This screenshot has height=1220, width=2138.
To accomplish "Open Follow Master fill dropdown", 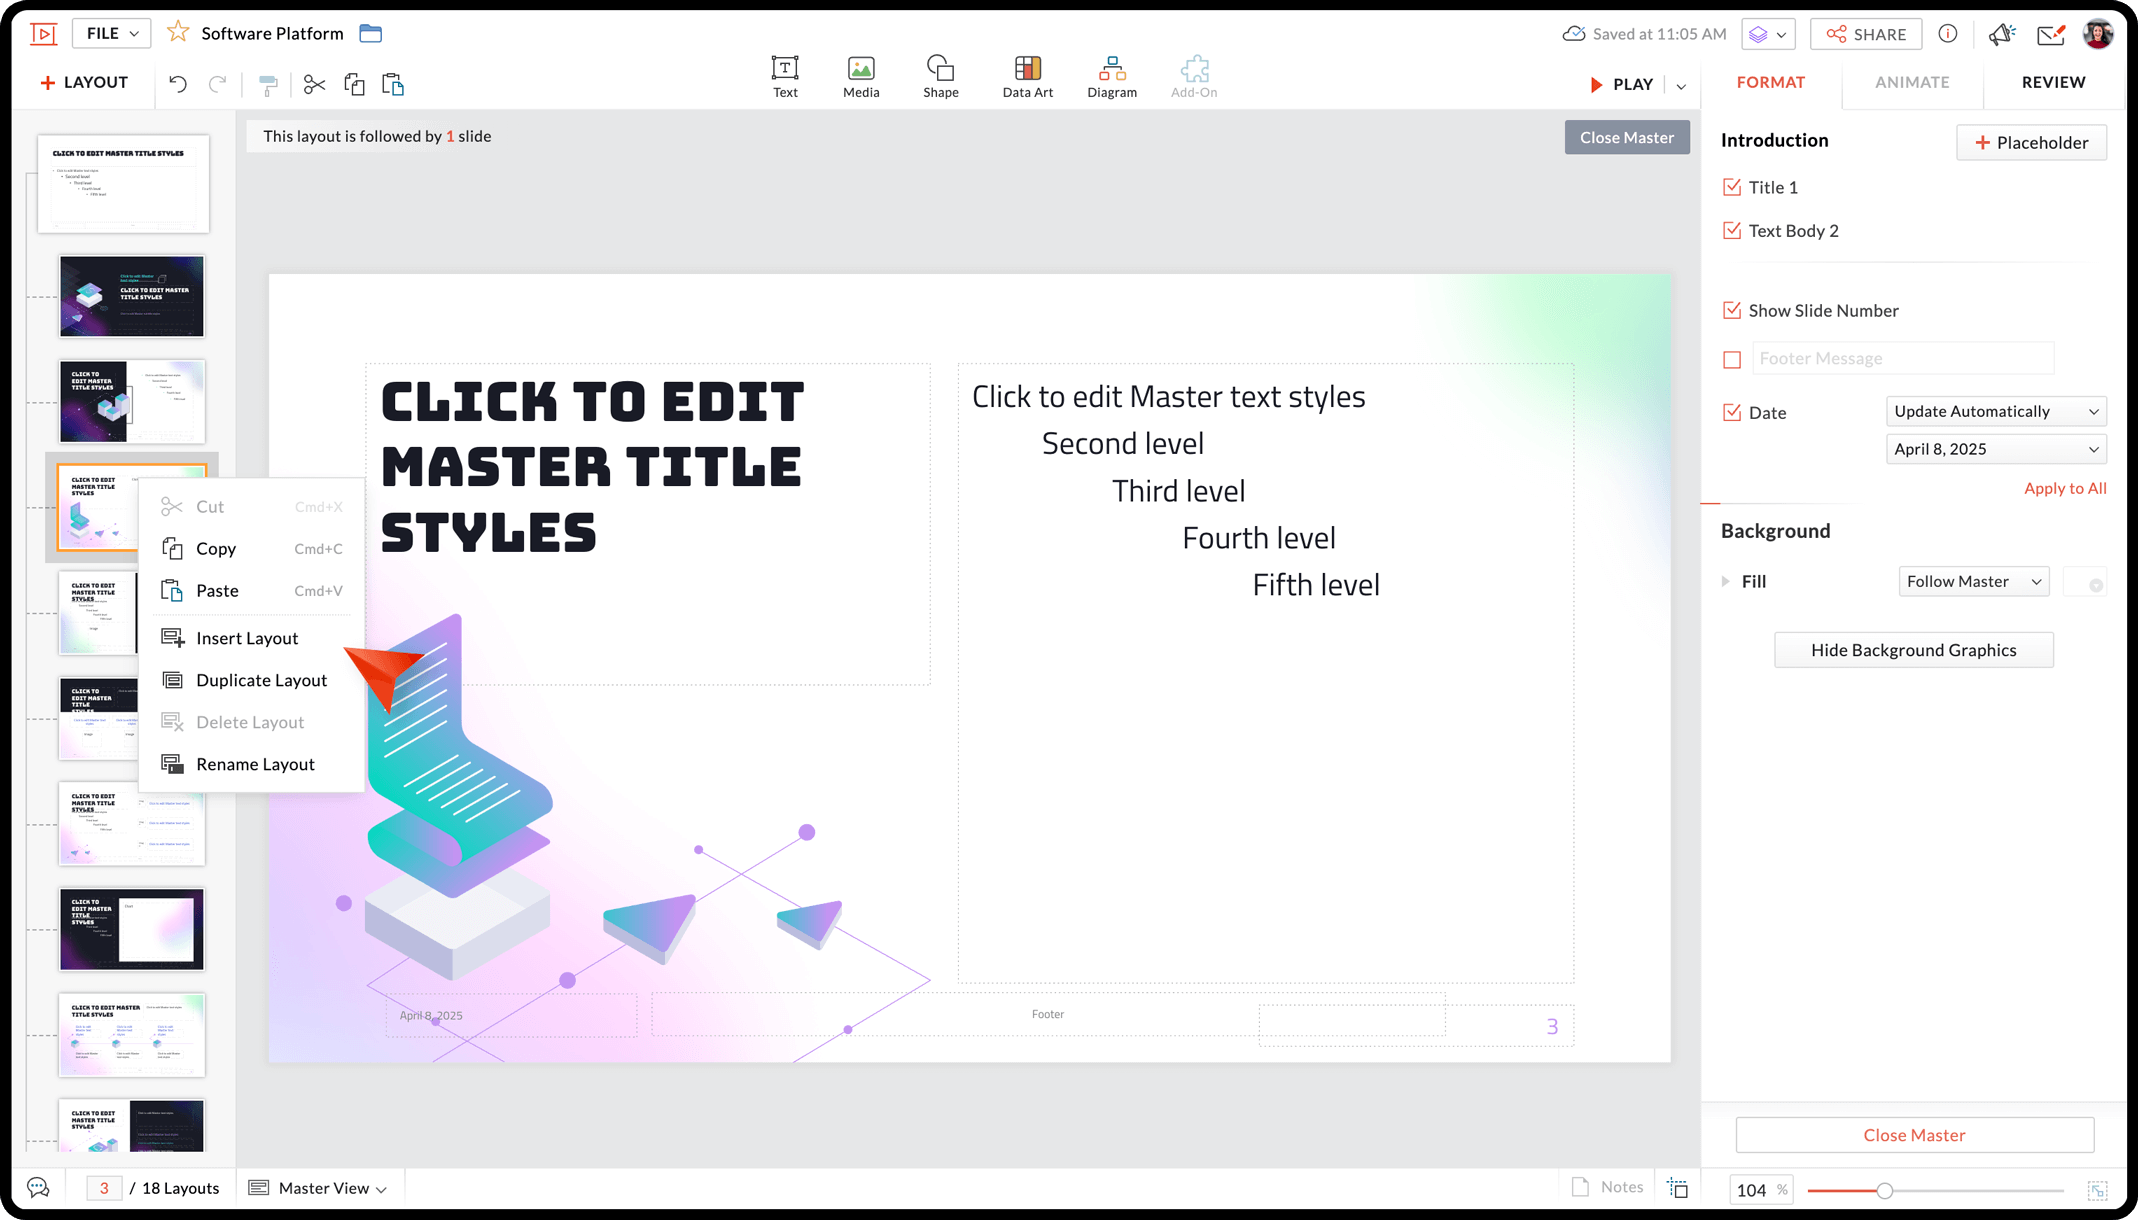I will [x=1973, y=581].
